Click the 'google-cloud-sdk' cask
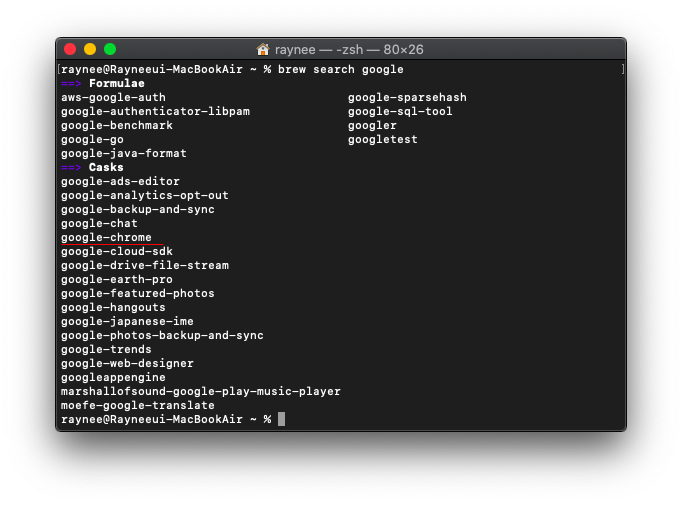Image resolution: width=682 pixels, height=505 pixels. pos(117,251)
